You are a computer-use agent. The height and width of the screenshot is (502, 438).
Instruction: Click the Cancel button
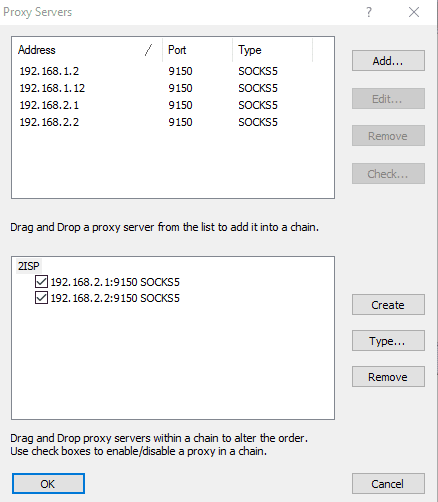coord(388,484)
